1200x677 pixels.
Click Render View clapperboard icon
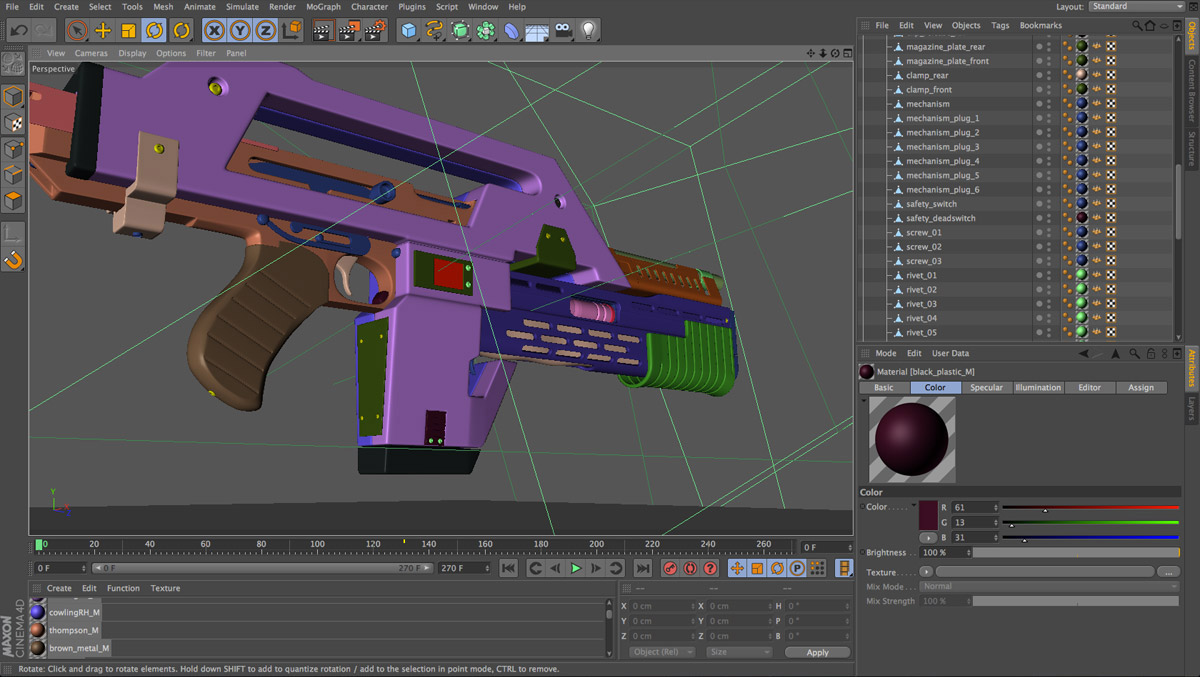(x=323, y=31)
